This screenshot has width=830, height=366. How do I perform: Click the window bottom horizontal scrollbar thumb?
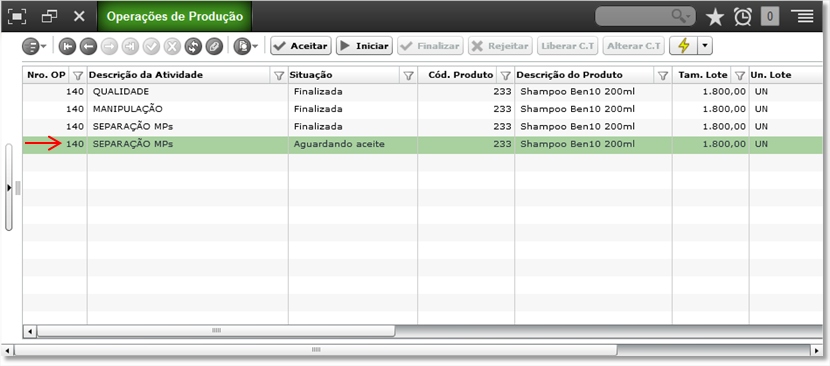pos(315,350)
